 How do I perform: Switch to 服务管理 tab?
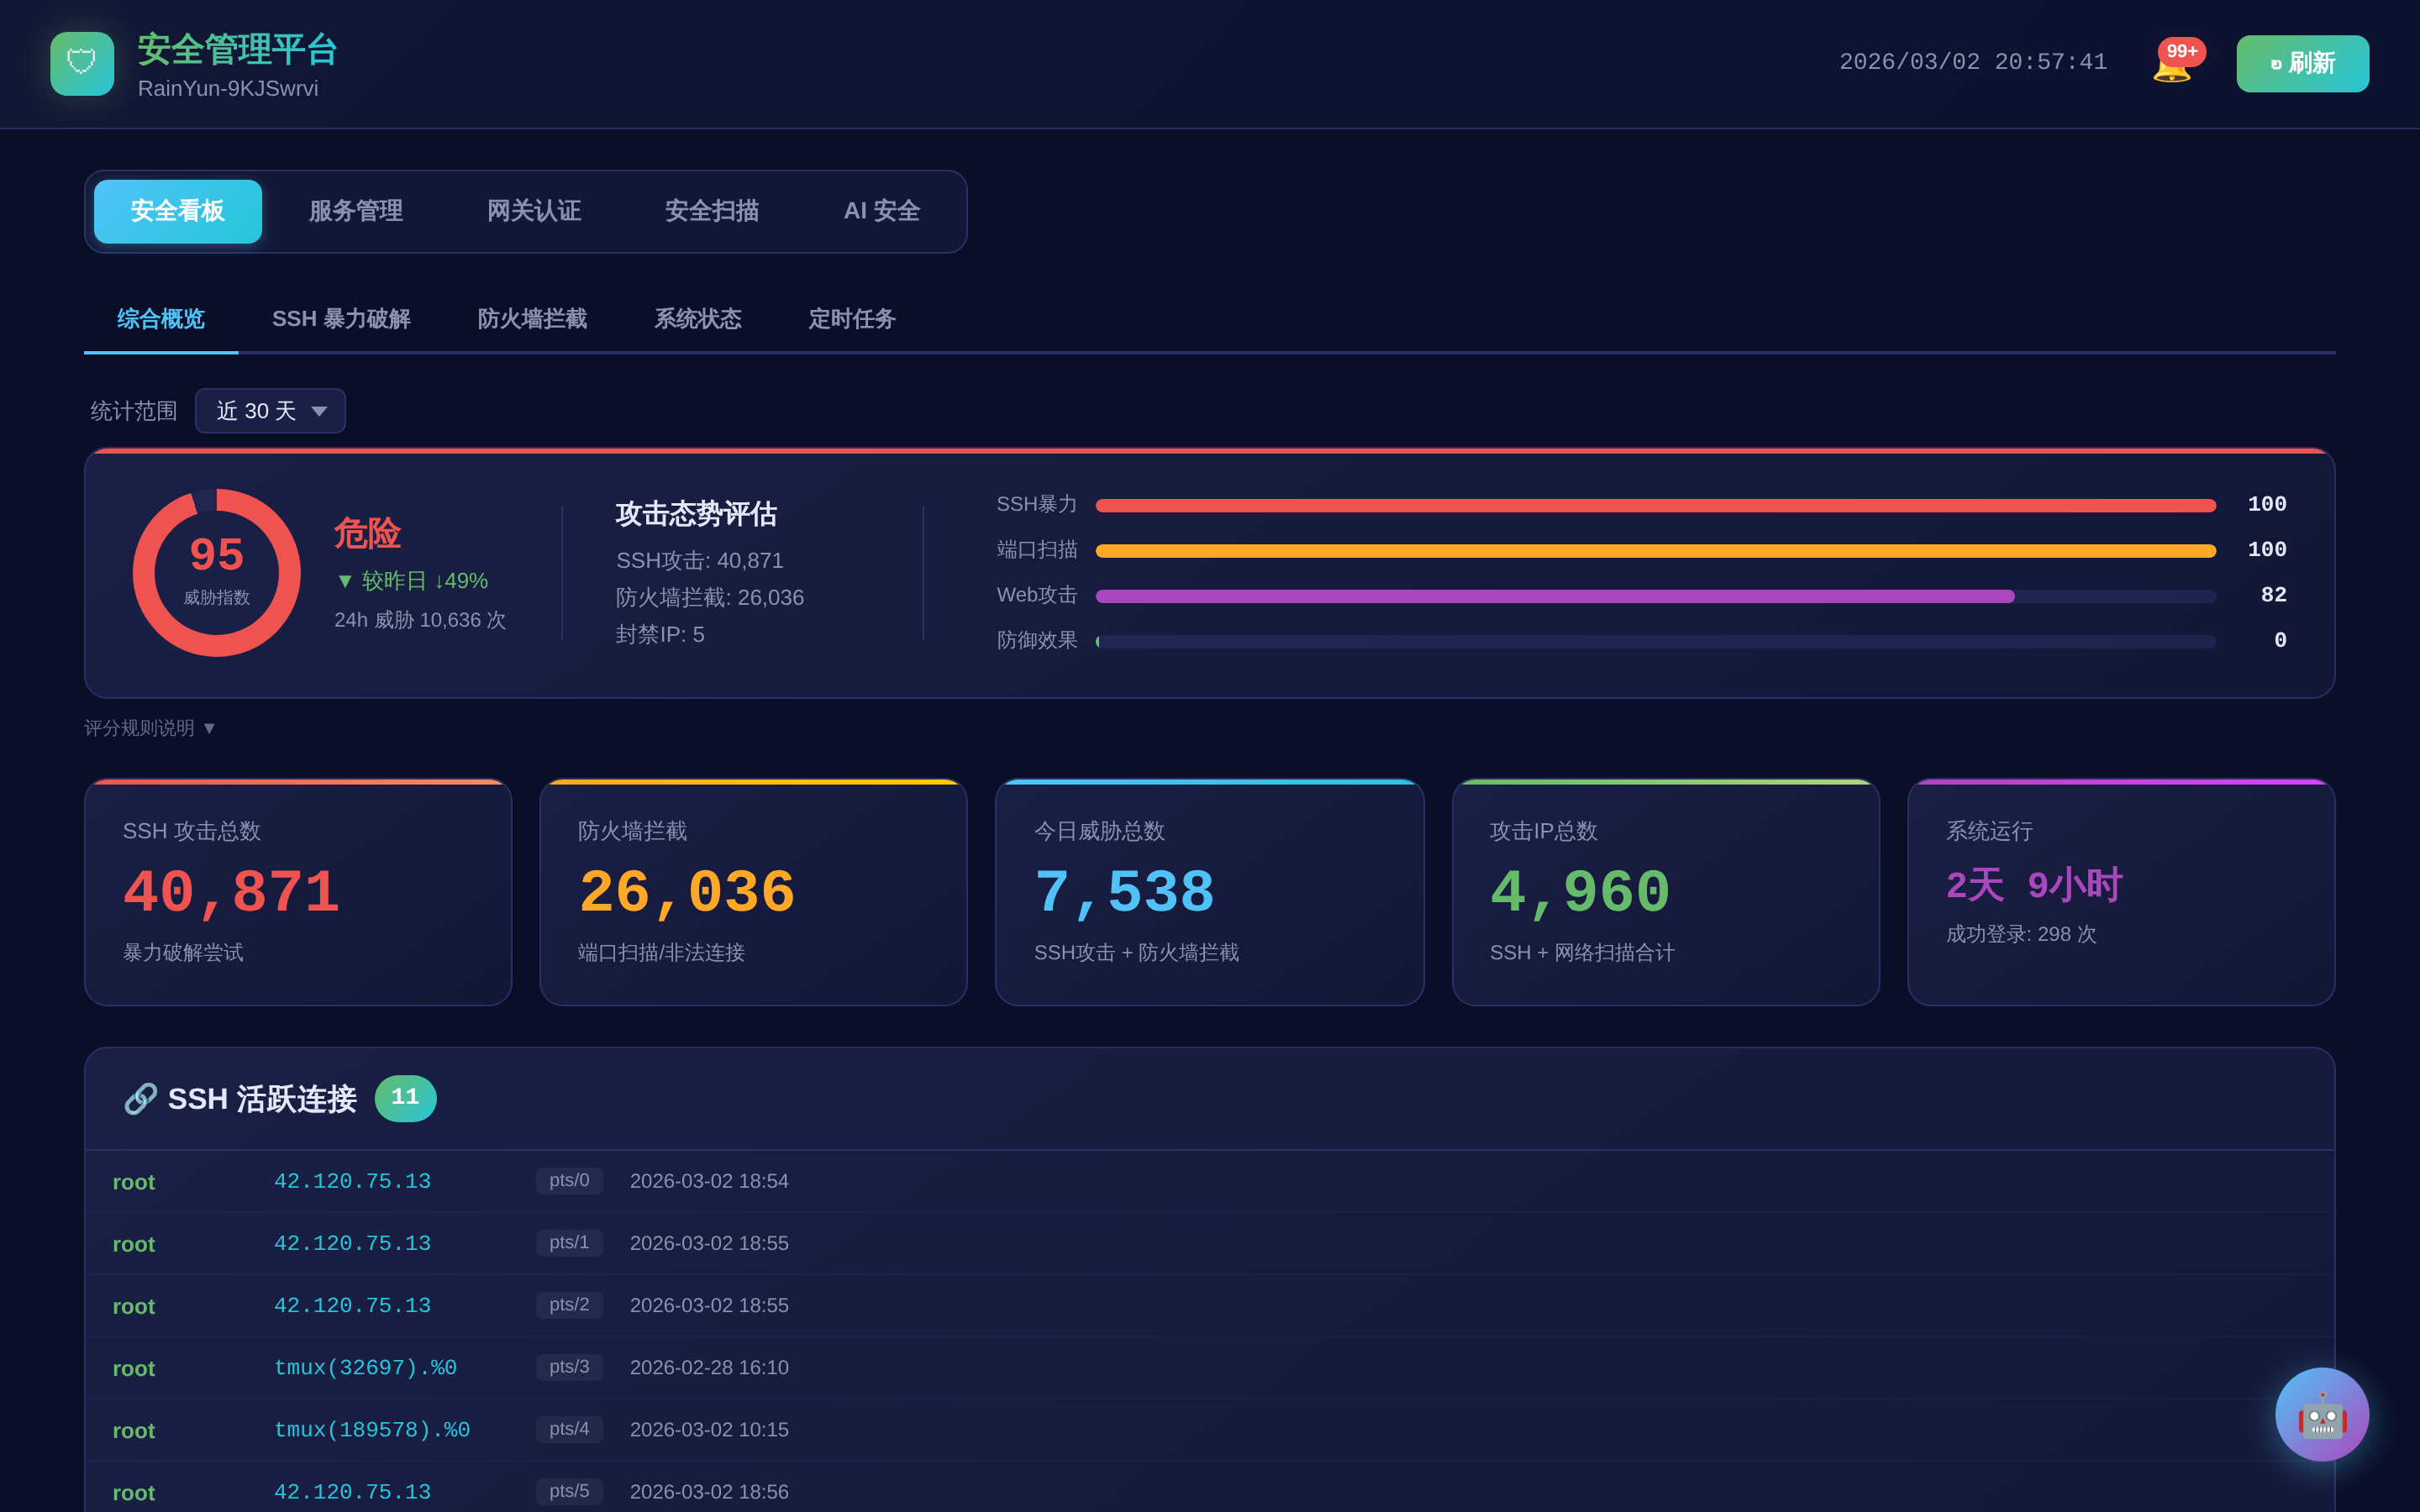[356, 211]
